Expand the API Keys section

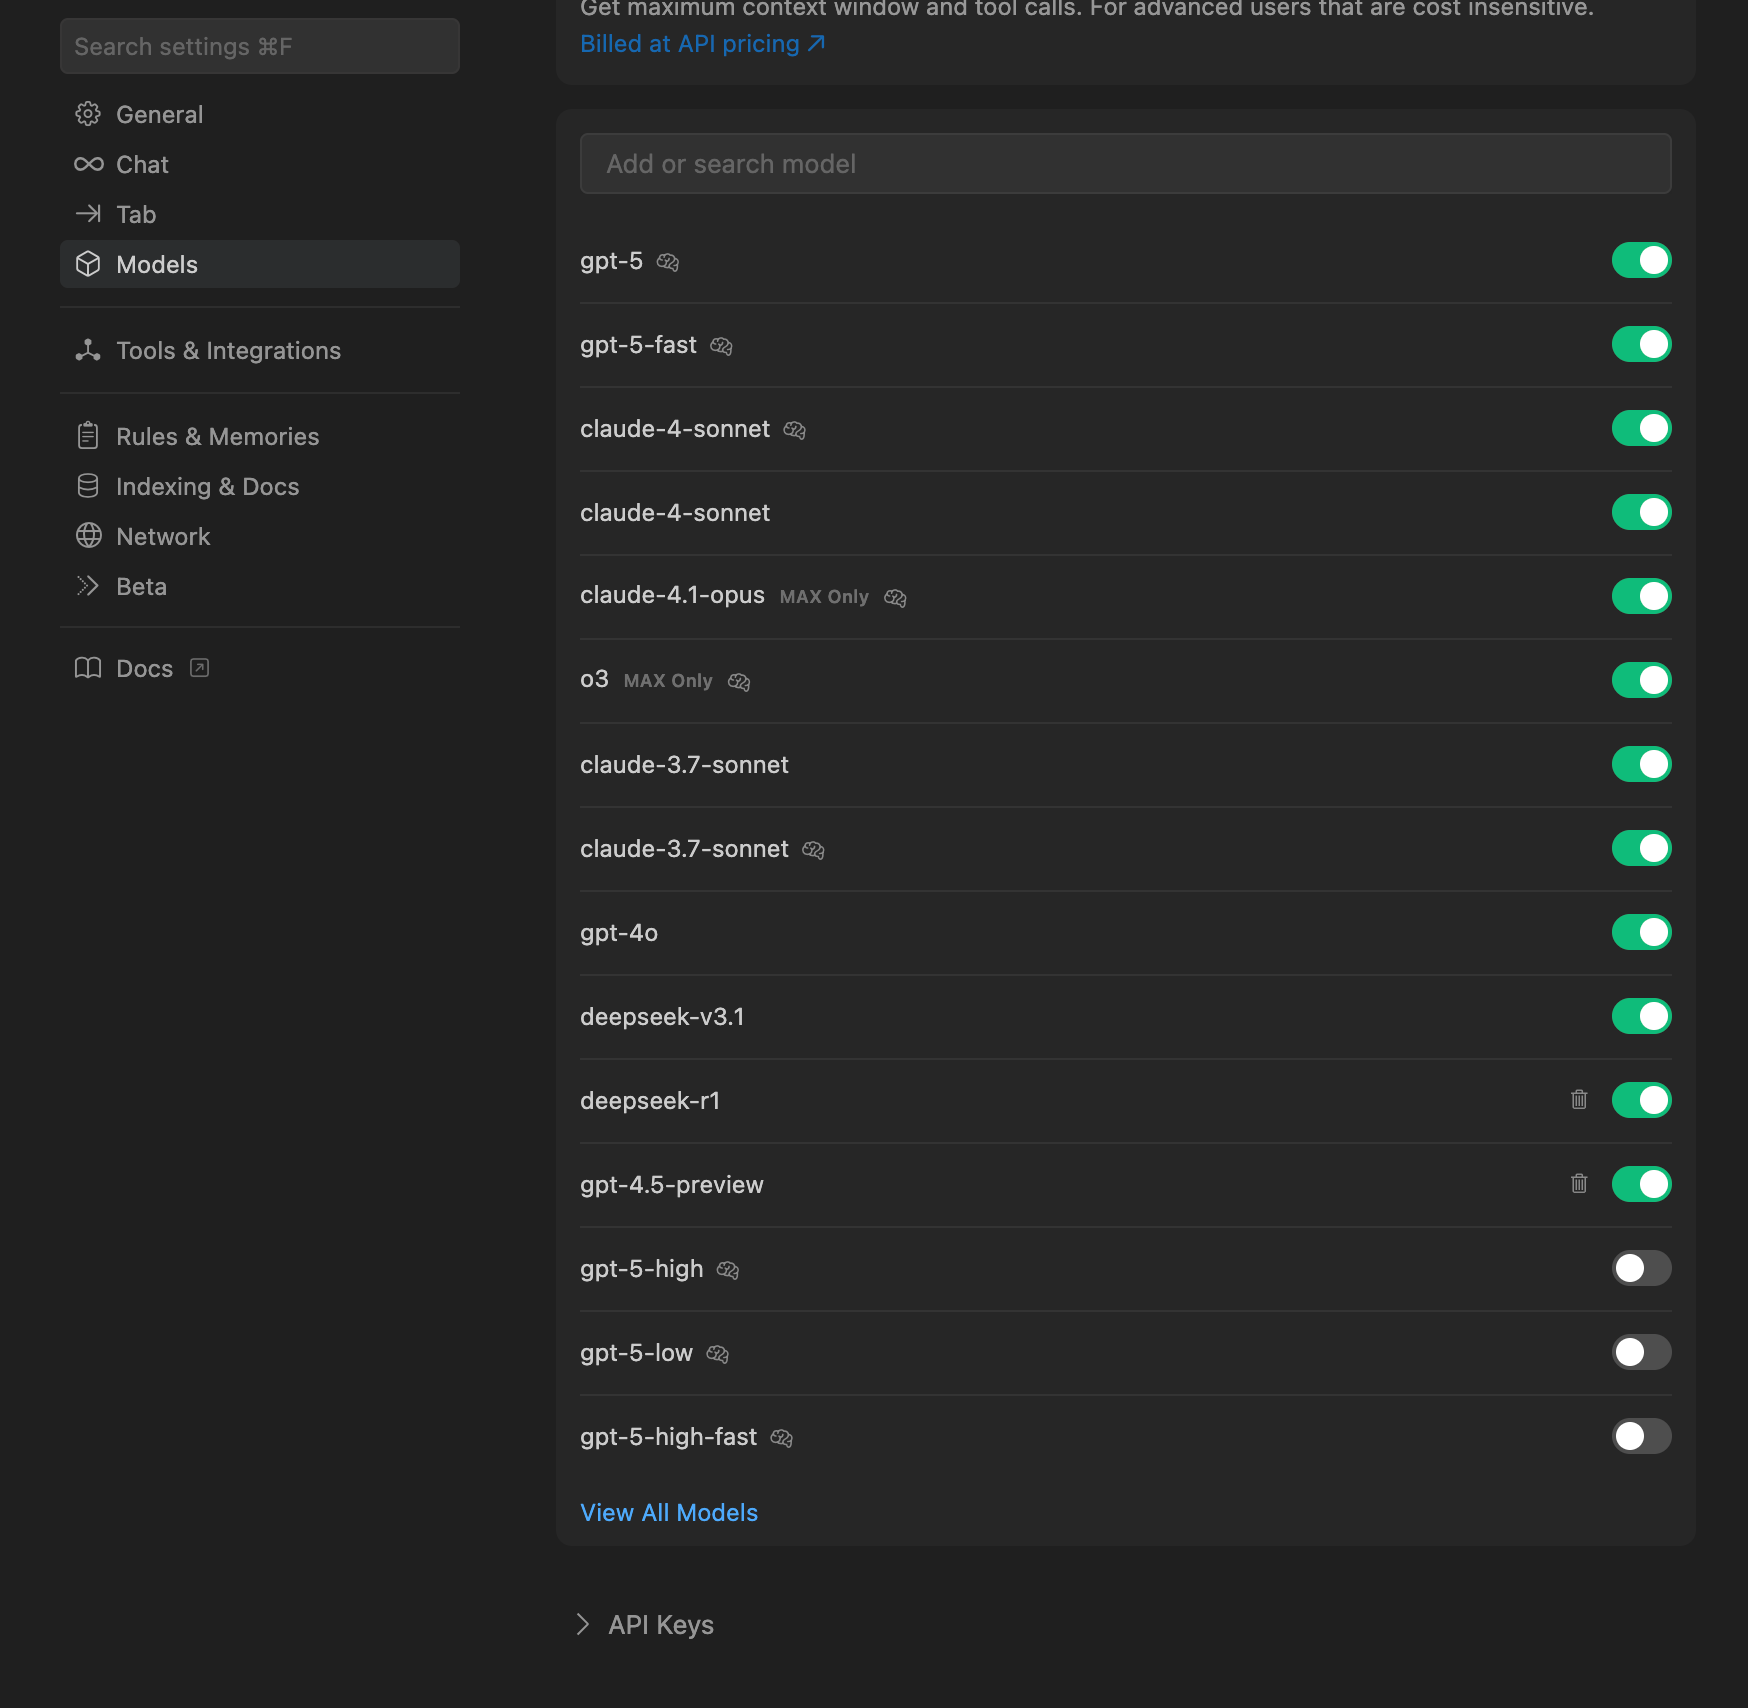point(646,1624)
